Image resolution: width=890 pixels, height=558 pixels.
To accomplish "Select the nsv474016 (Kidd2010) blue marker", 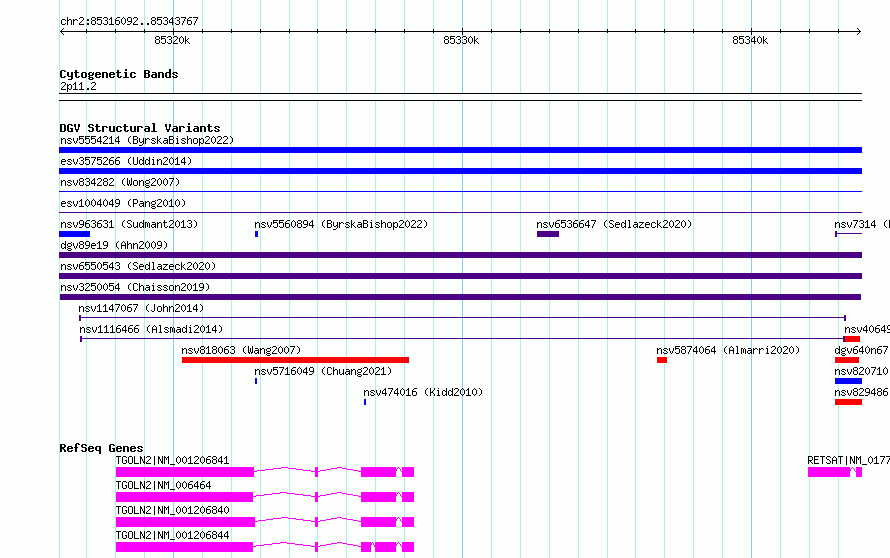I will (365, 402).
